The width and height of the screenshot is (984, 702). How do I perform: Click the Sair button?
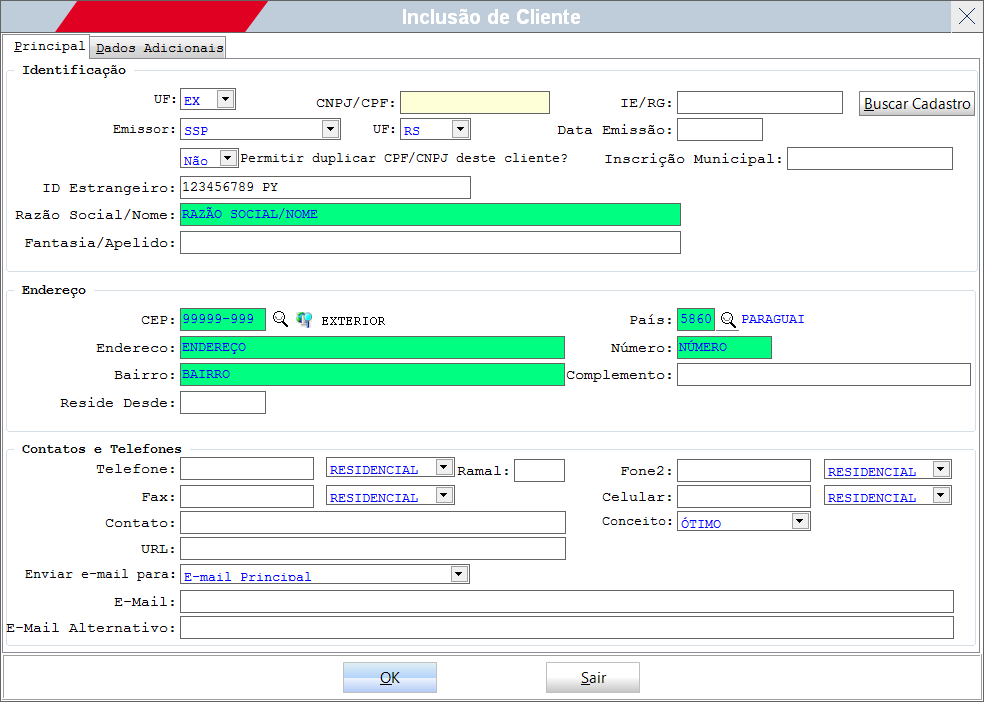(x=593, y=678)
